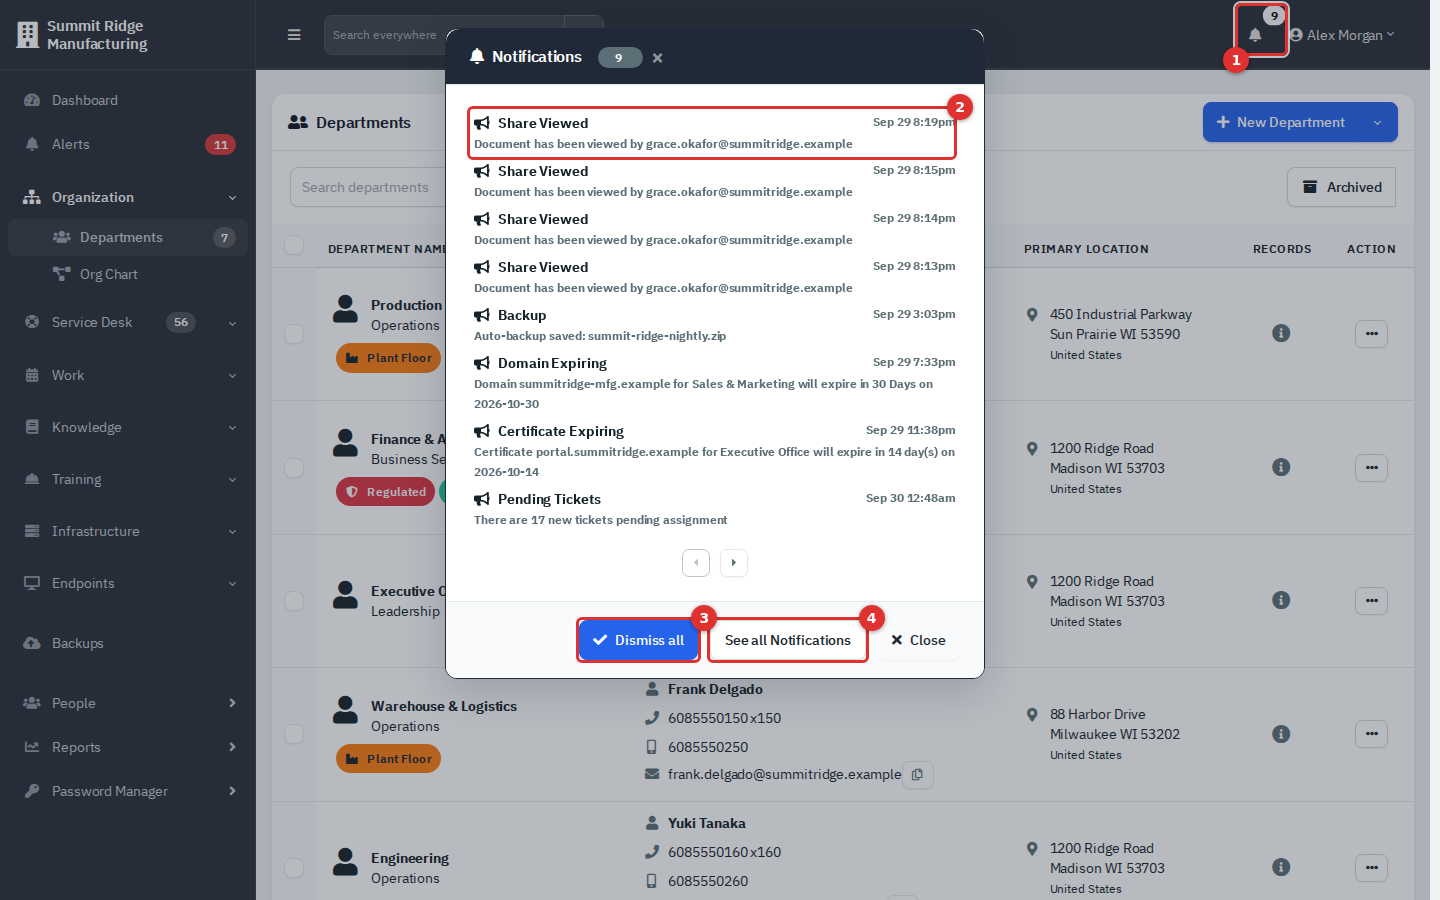Screen dimensions: 1440x900
Task: Expand the People menu
Action: pyautogui.click(x=128, y=703)
